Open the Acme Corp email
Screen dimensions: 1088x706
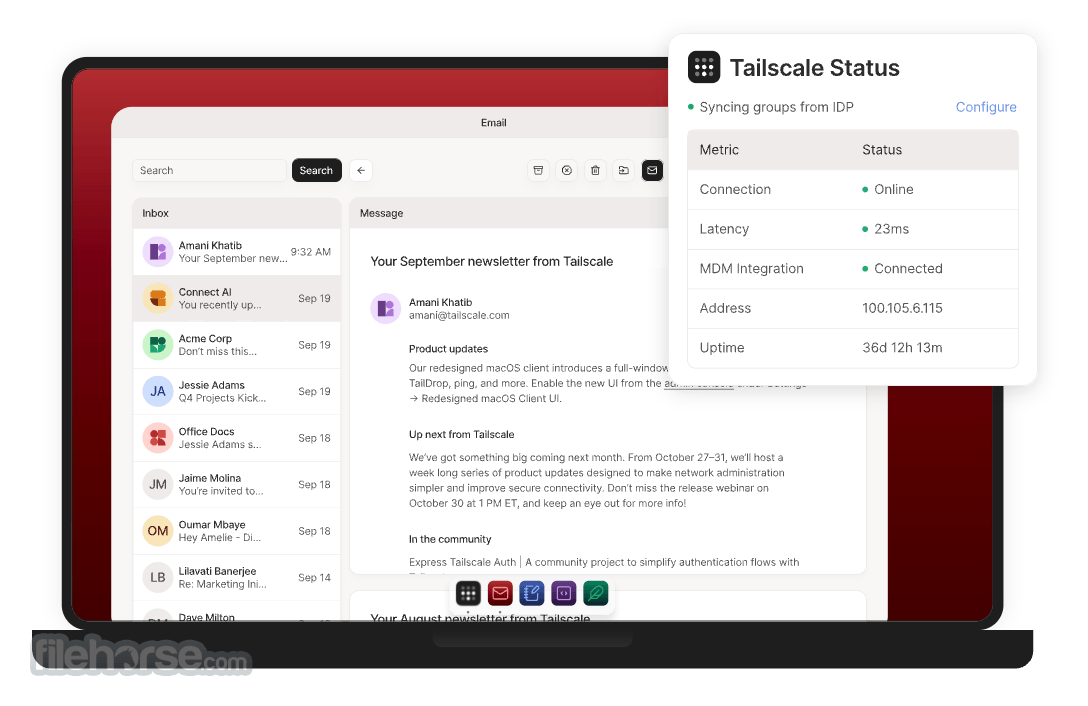point(237,344)
